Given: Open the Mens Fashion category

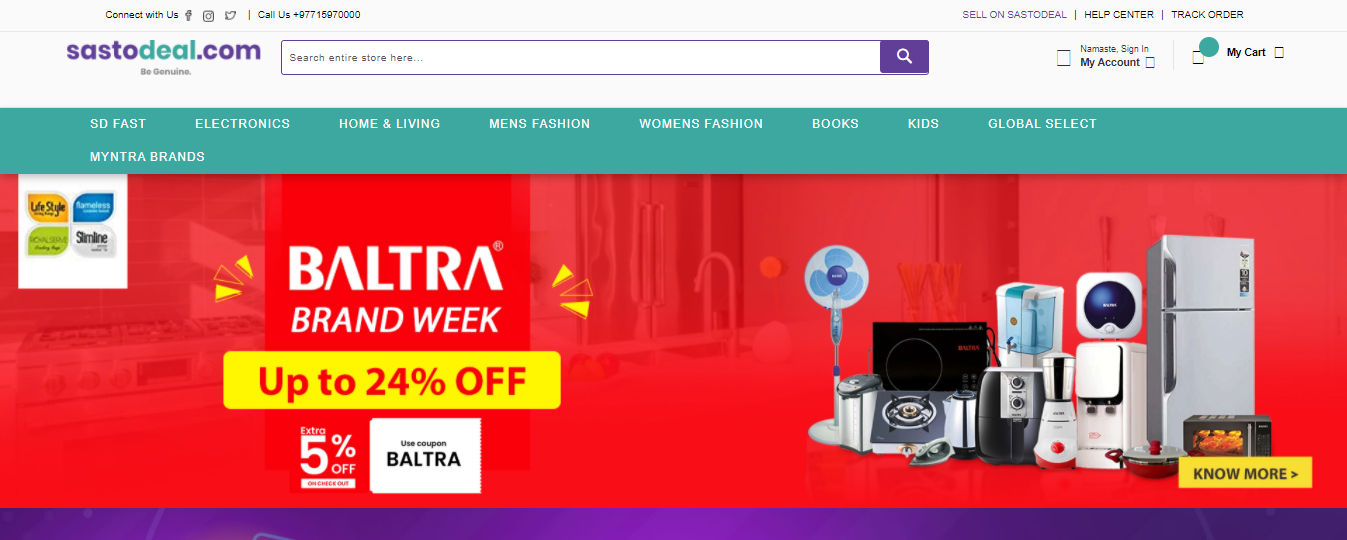Looking at the screenshot, I should [x=539, y=124].
